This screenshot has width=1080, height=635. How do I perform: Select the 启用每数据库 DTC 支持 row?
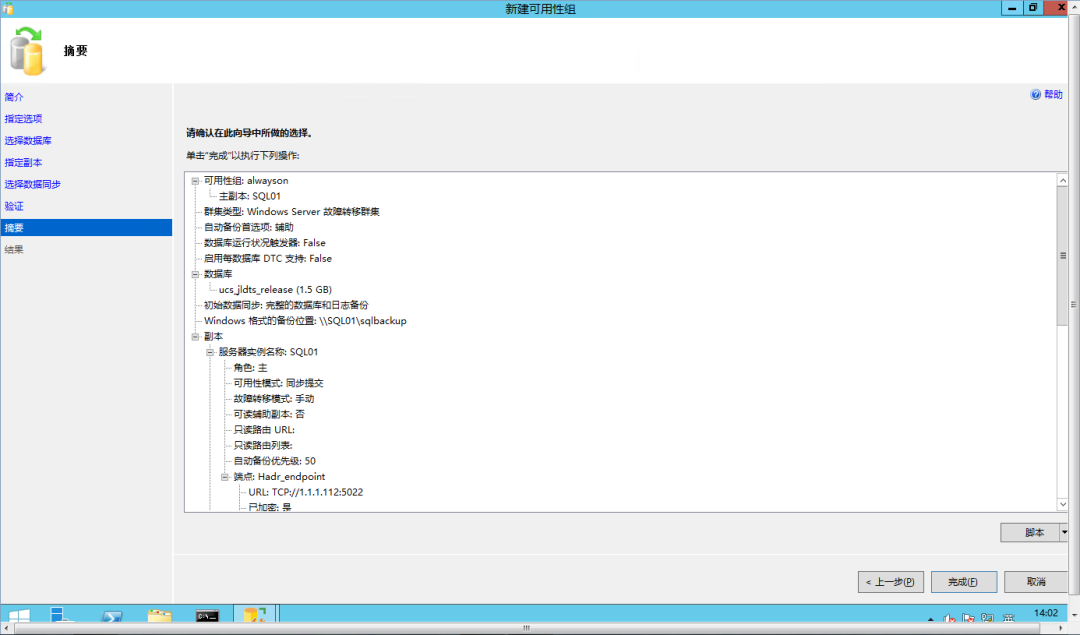coord(267,258)
